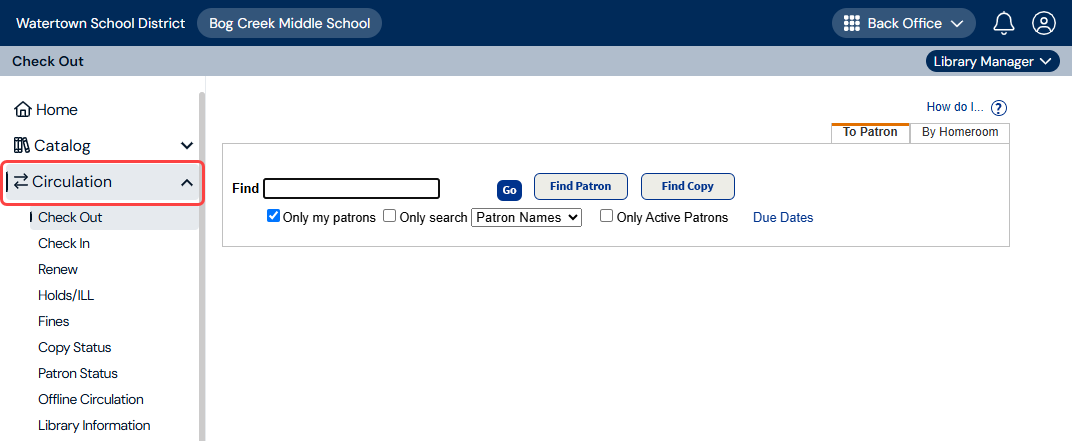1072x441 pixels.
Task: Open the Due Dates link
Action: (783, 217)
